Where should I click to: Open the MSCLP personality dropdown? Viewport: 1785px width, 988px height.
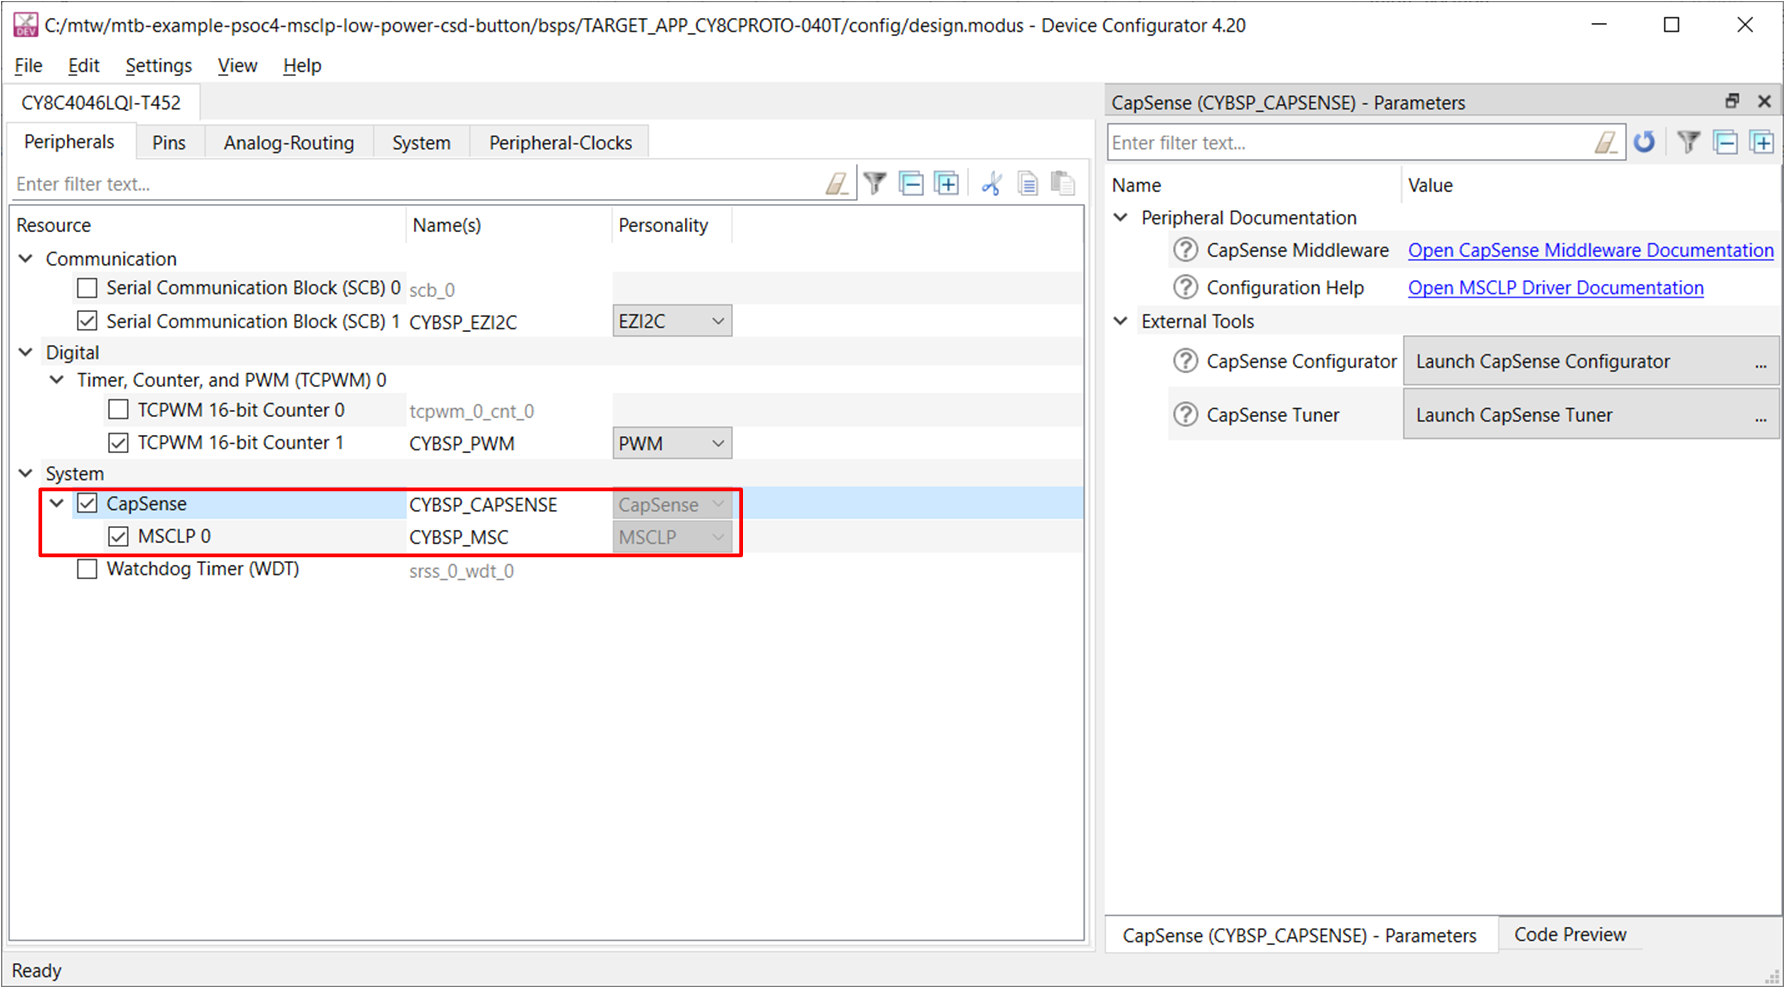(x=672, y=537)
